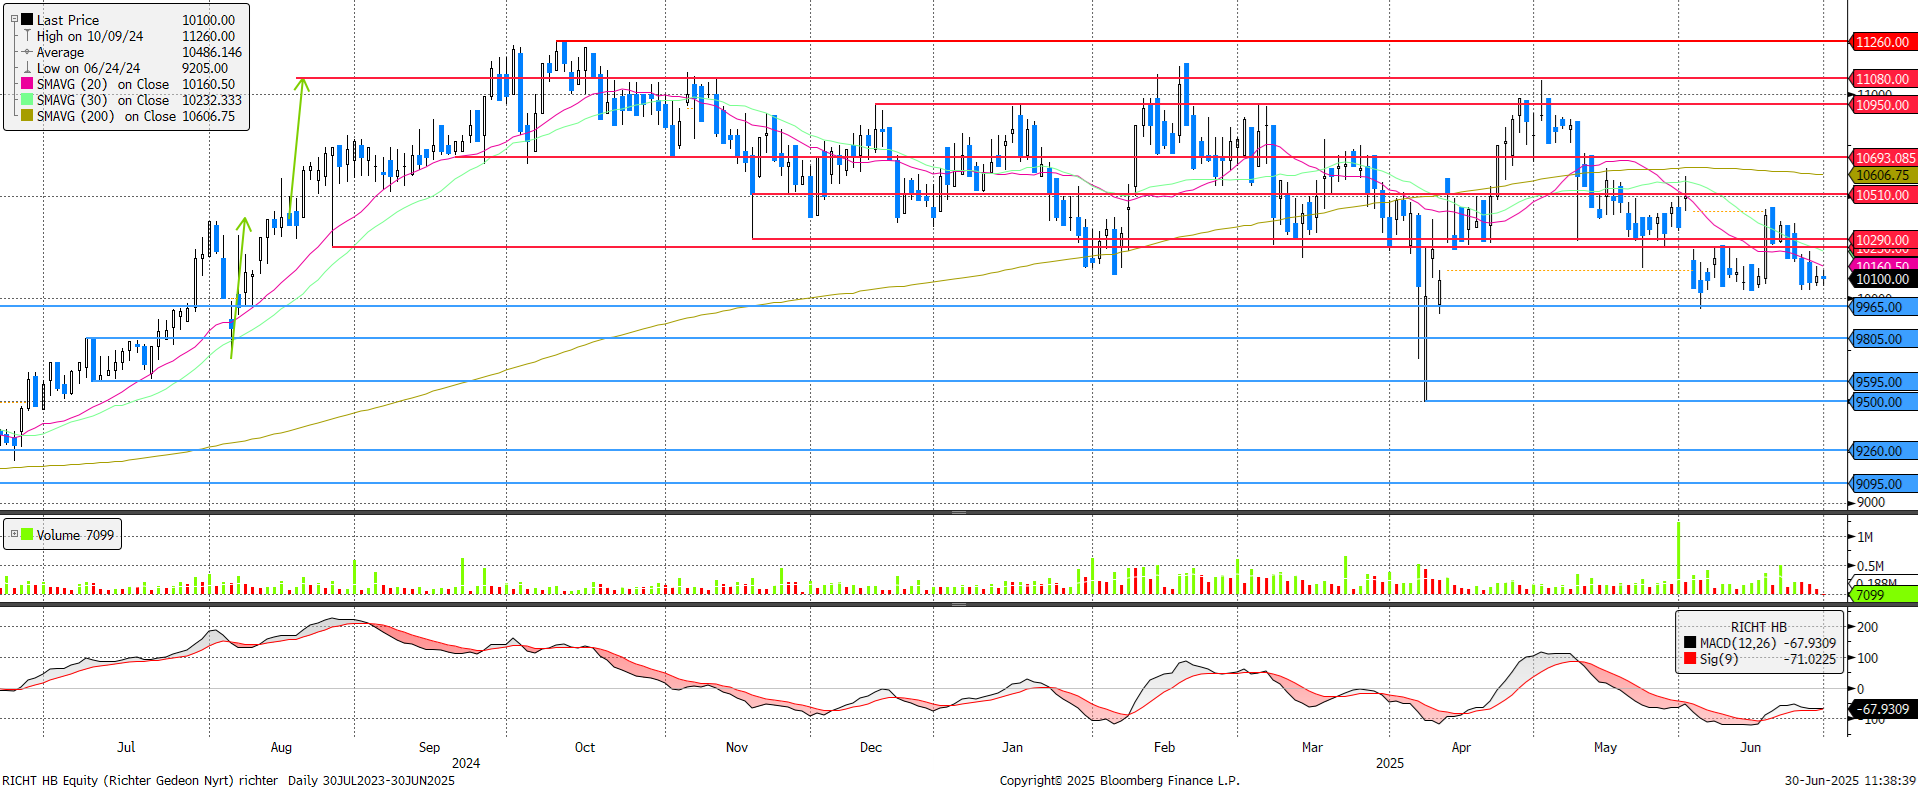Click the magenta SMAVG (20) swatch
The width and height of the screenshot is (1918, 789).
coord(27,84)
